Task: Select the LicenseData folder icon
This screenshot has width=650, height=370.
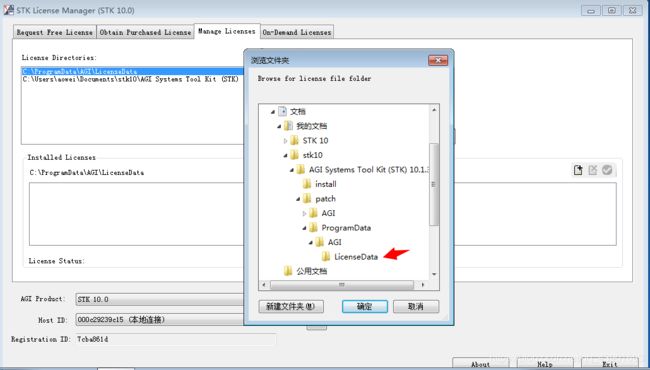Action: tap(326, 256)
